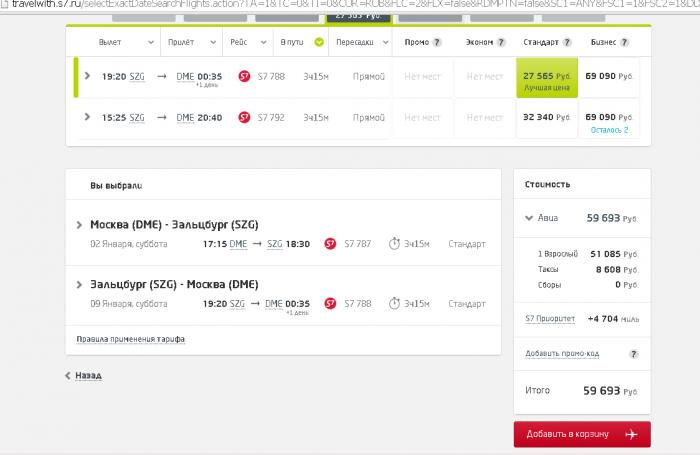Click the green check icon next to В пути
The image size is (700, 455).
(319, 42)
